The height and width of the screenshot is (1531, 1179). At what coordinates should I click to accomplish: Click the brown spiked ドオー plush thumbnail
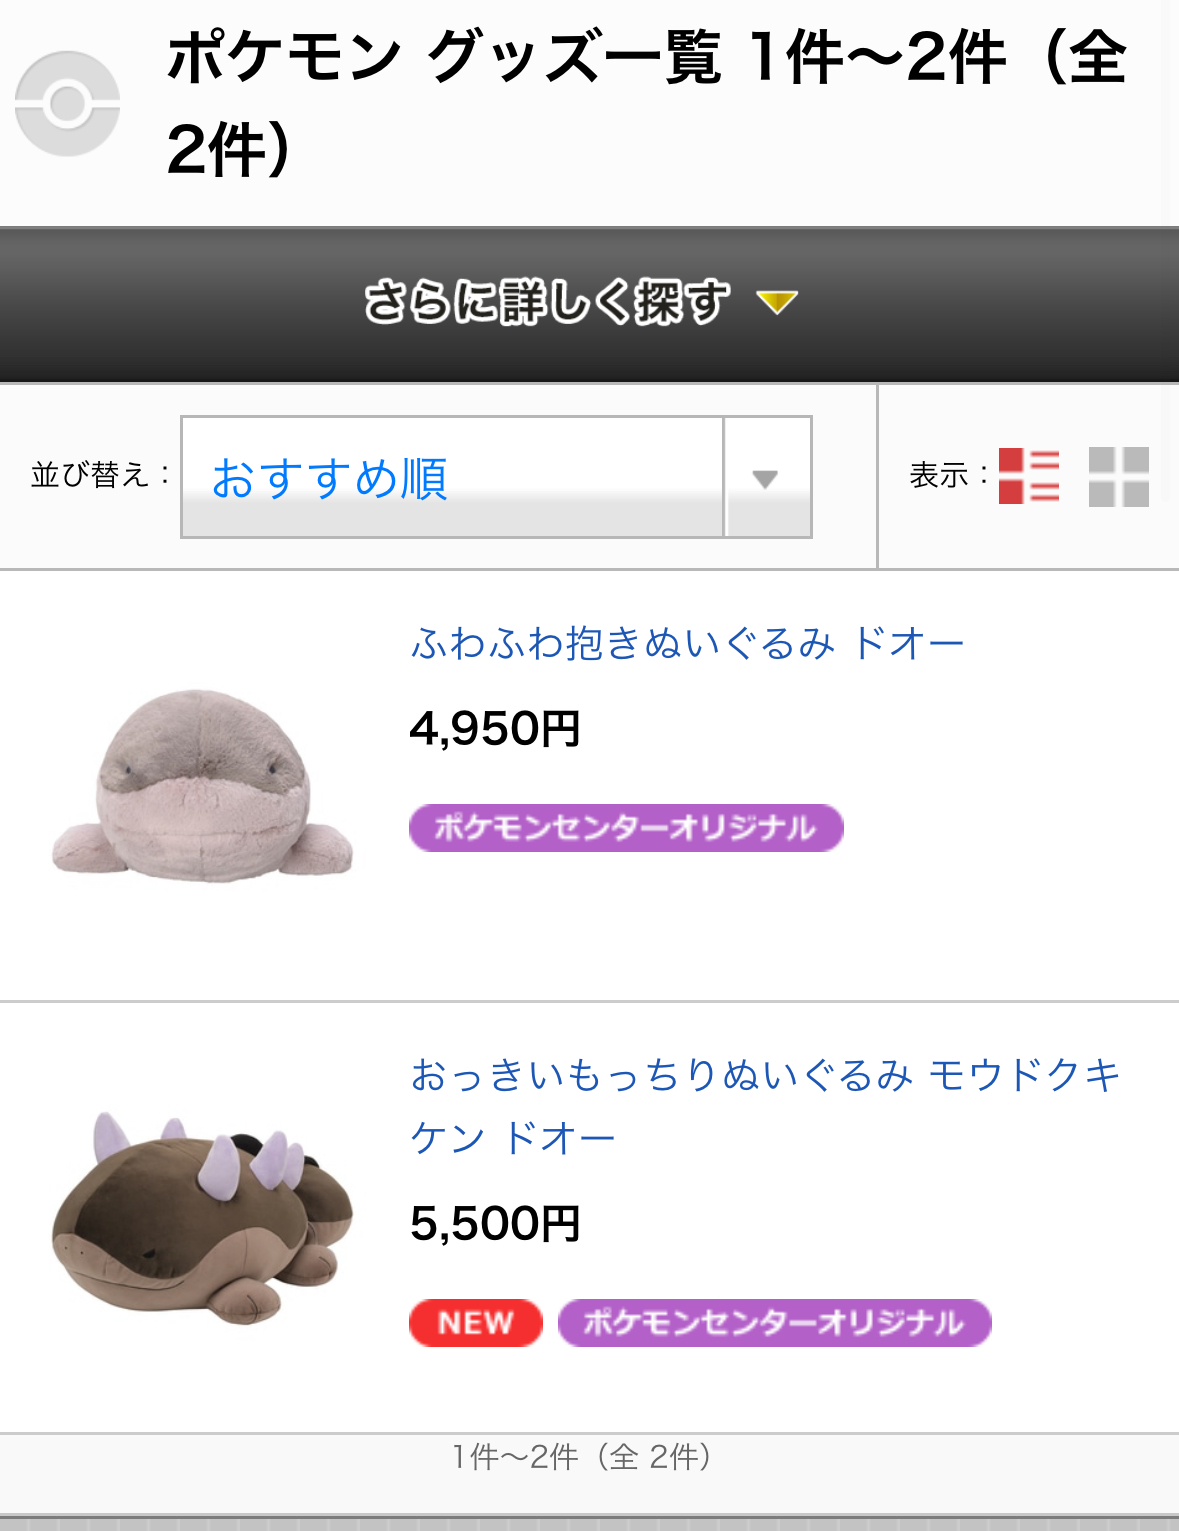pos(203,1216)
